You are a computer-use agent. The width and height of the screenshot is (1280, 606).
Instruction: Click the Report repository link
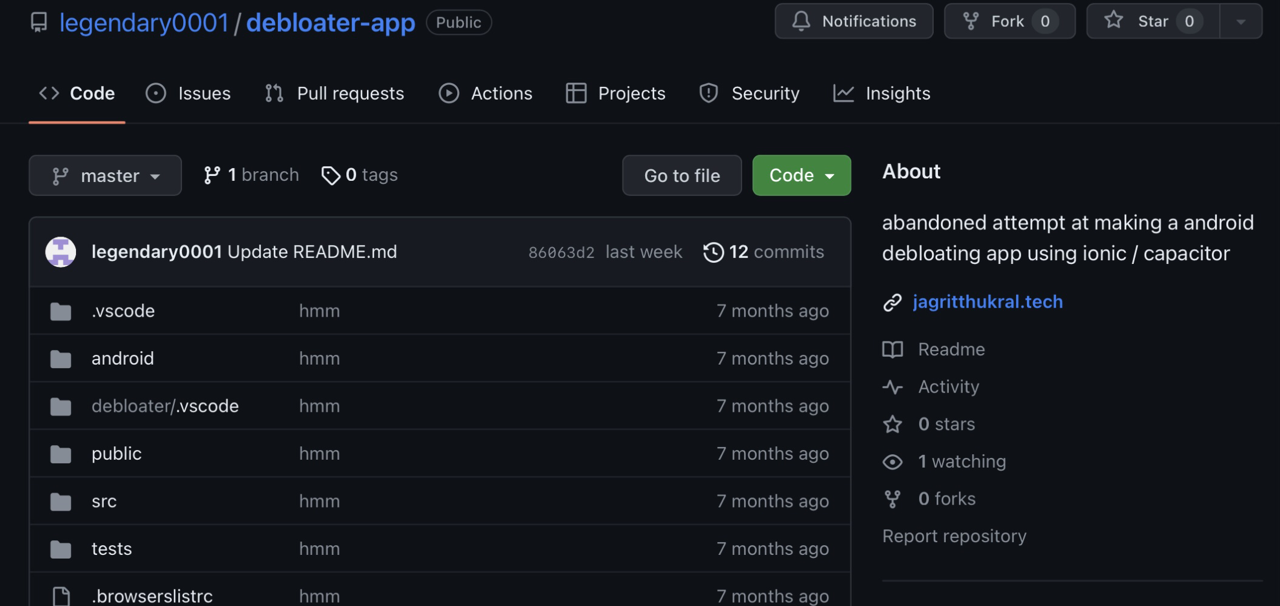[x=954, y=536]
